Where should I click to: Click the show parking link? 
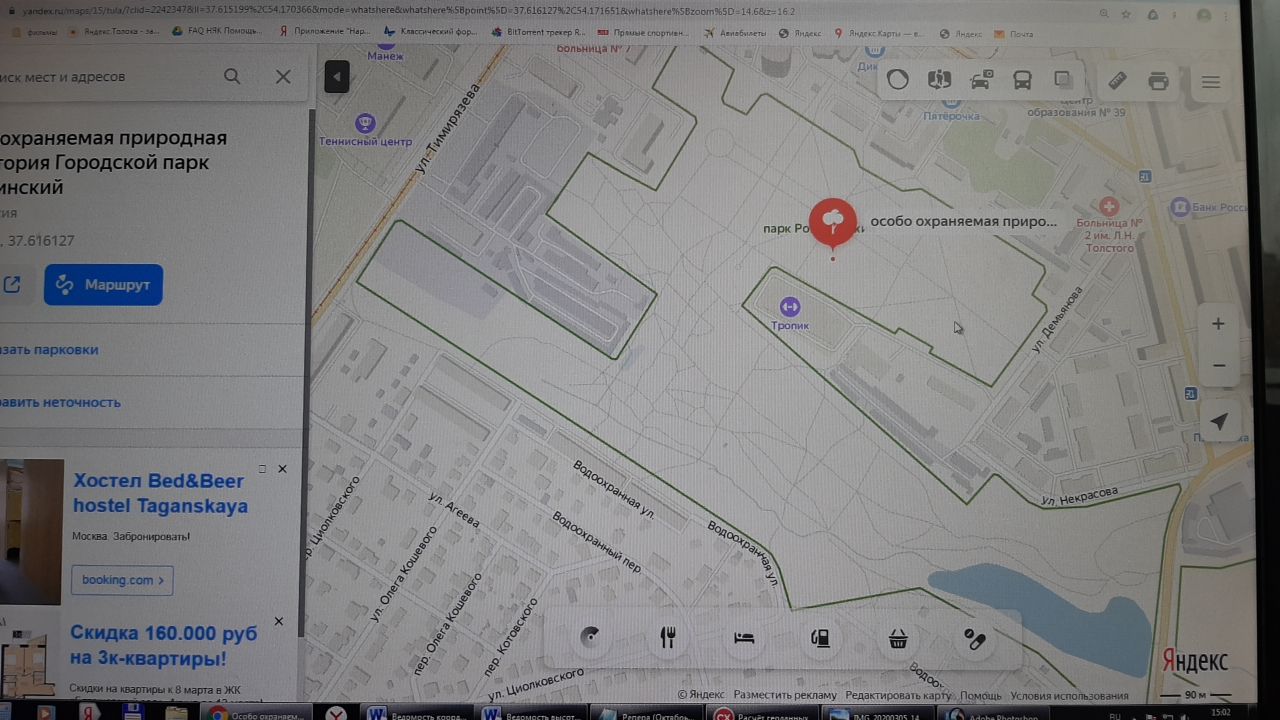[49, 350]
